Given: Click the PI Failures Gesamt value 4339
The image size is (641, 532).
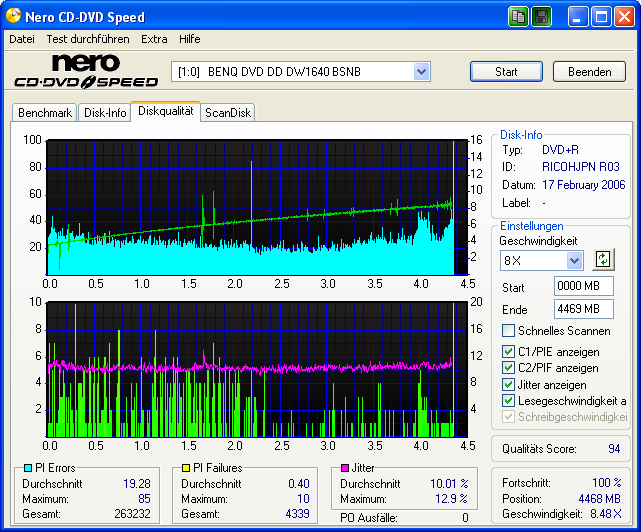Looking at the screenshot, I should tap(297, 514).
